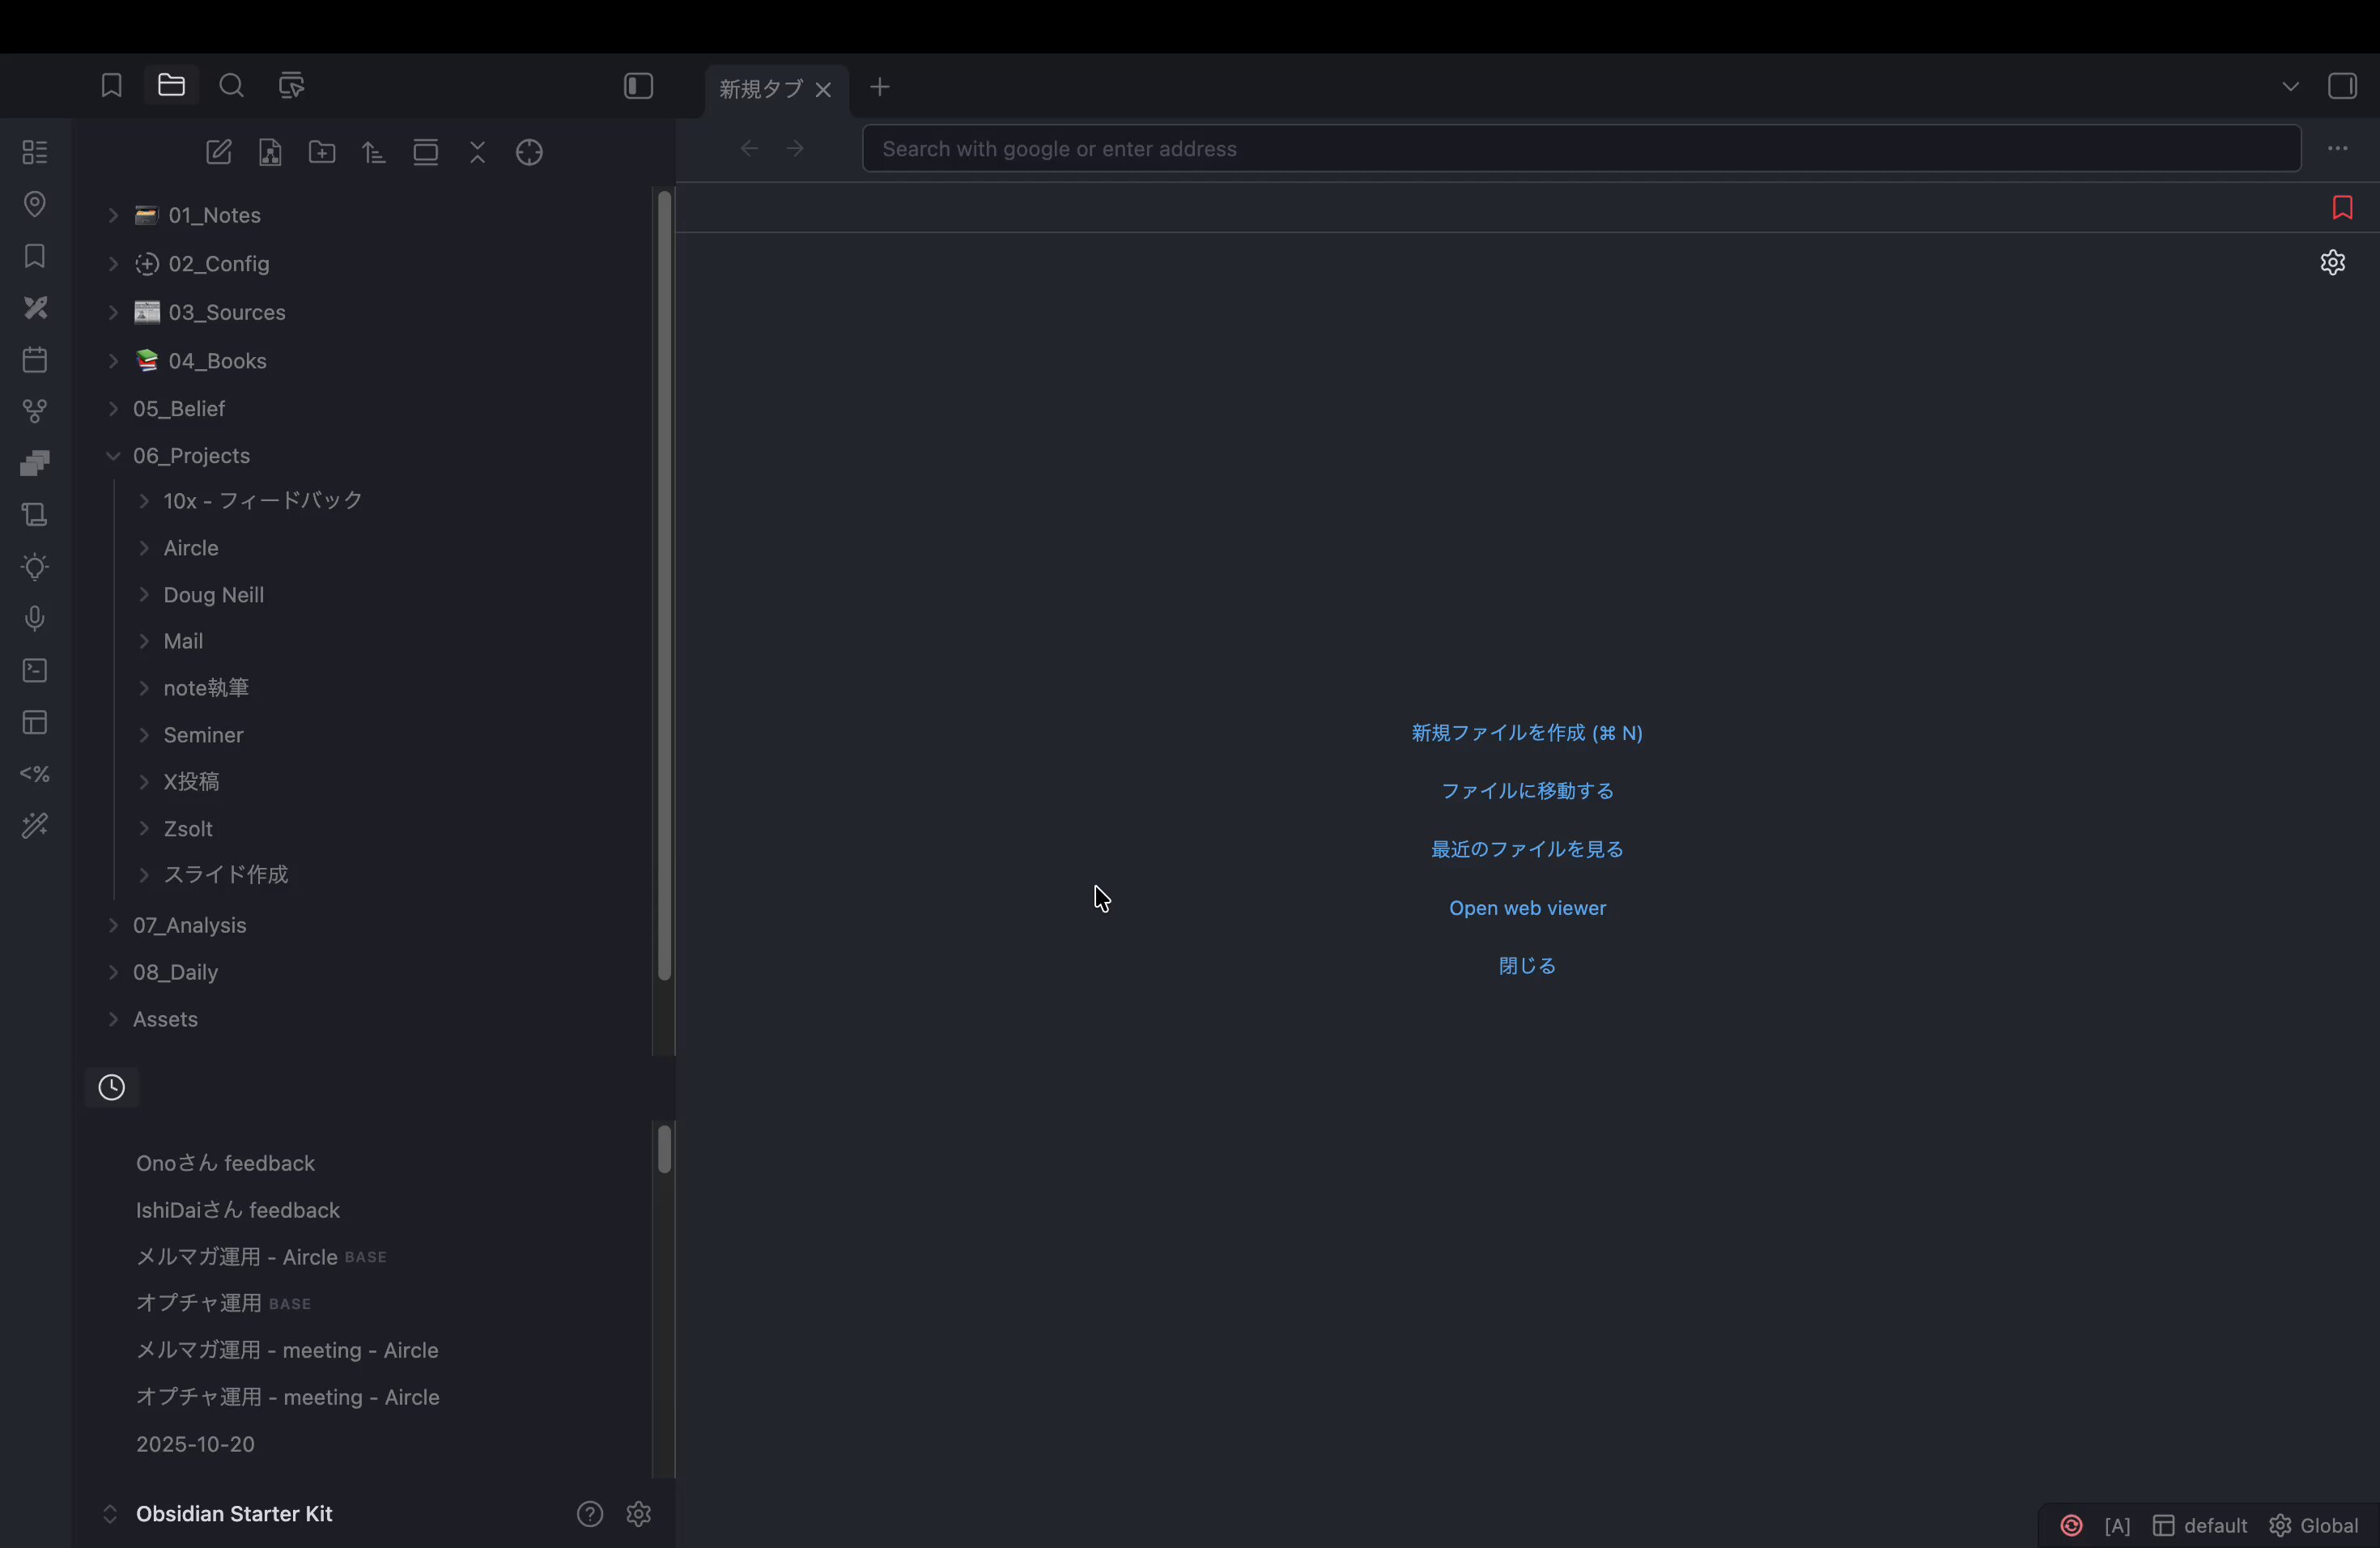
Task: Click the web address search field
Action: point(1580,149)
